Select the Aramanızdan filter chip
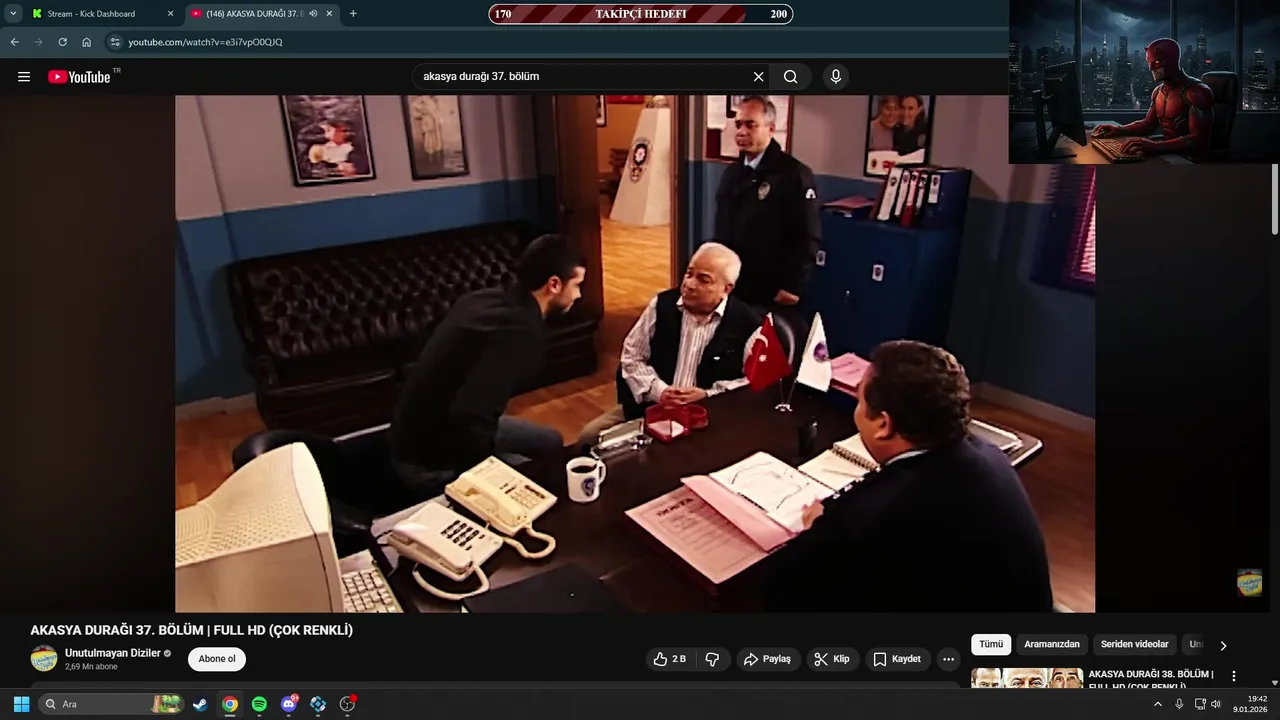The image size is (1280, 720). pos(1052,645)
